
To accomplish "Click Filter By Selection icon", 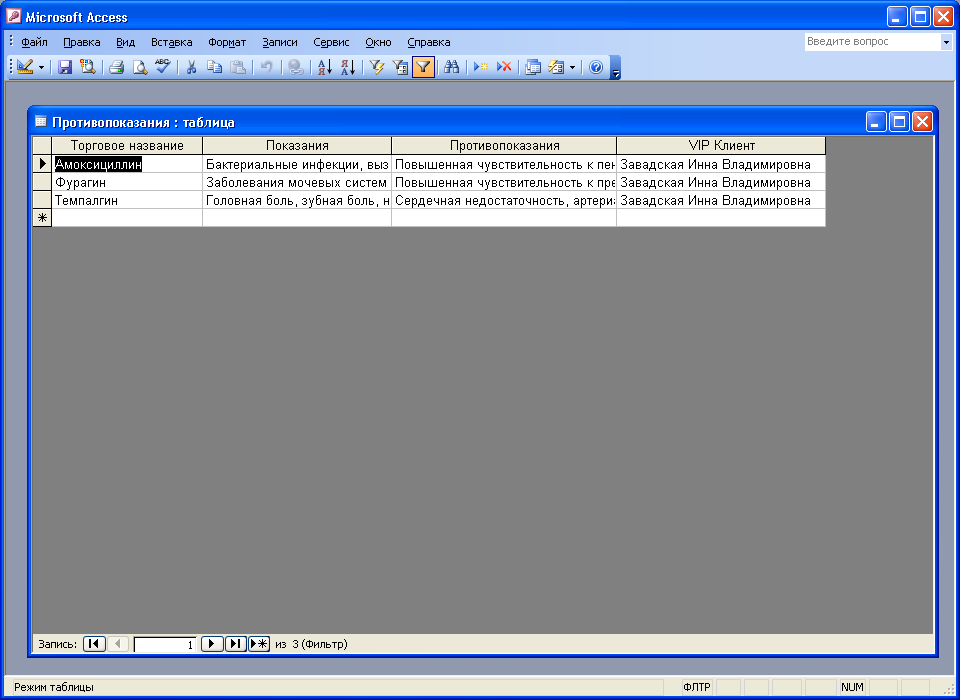I will (x=377, y=67).
